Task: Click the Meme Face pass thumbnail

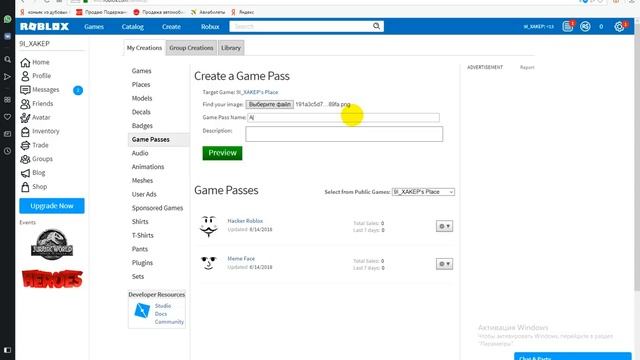Action: [x=209, y=263]
